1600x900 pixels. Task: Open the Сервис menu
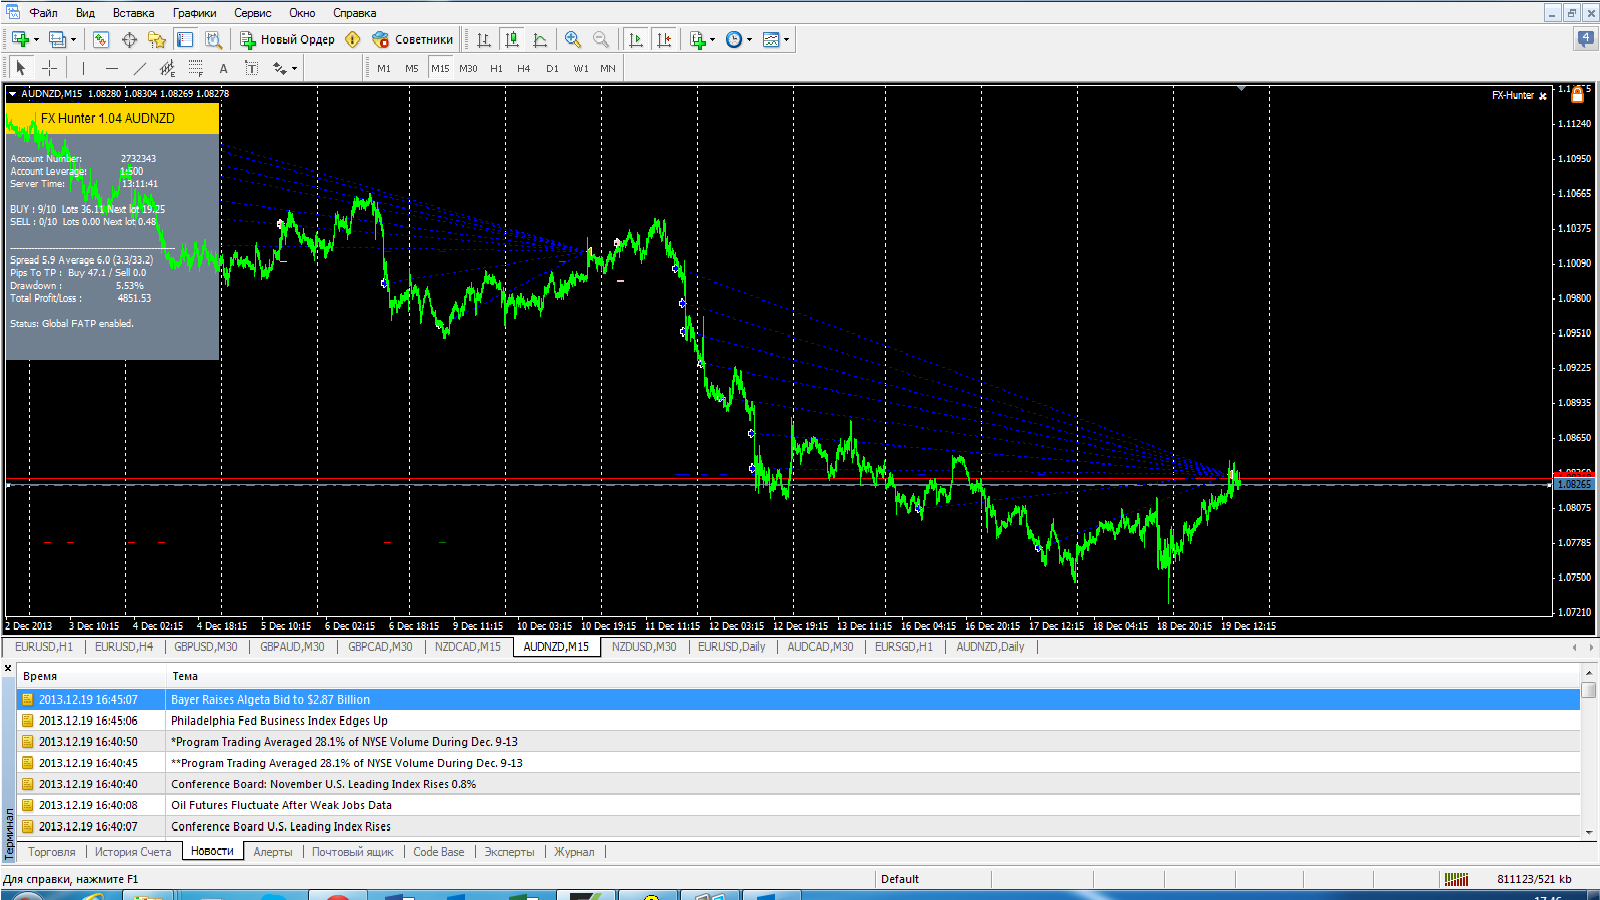click(252, 13)
